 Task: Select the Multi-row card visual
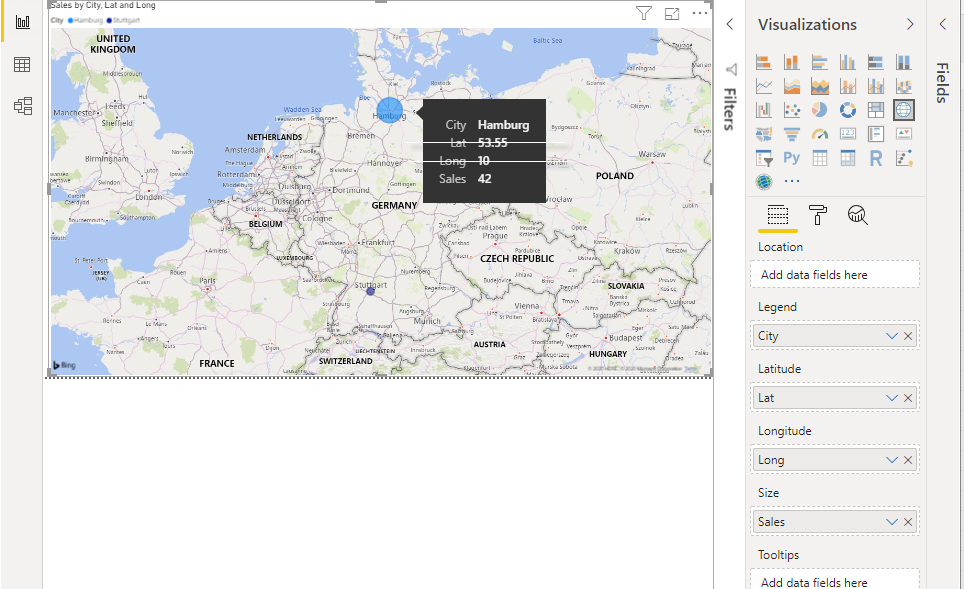pos(875,134)
